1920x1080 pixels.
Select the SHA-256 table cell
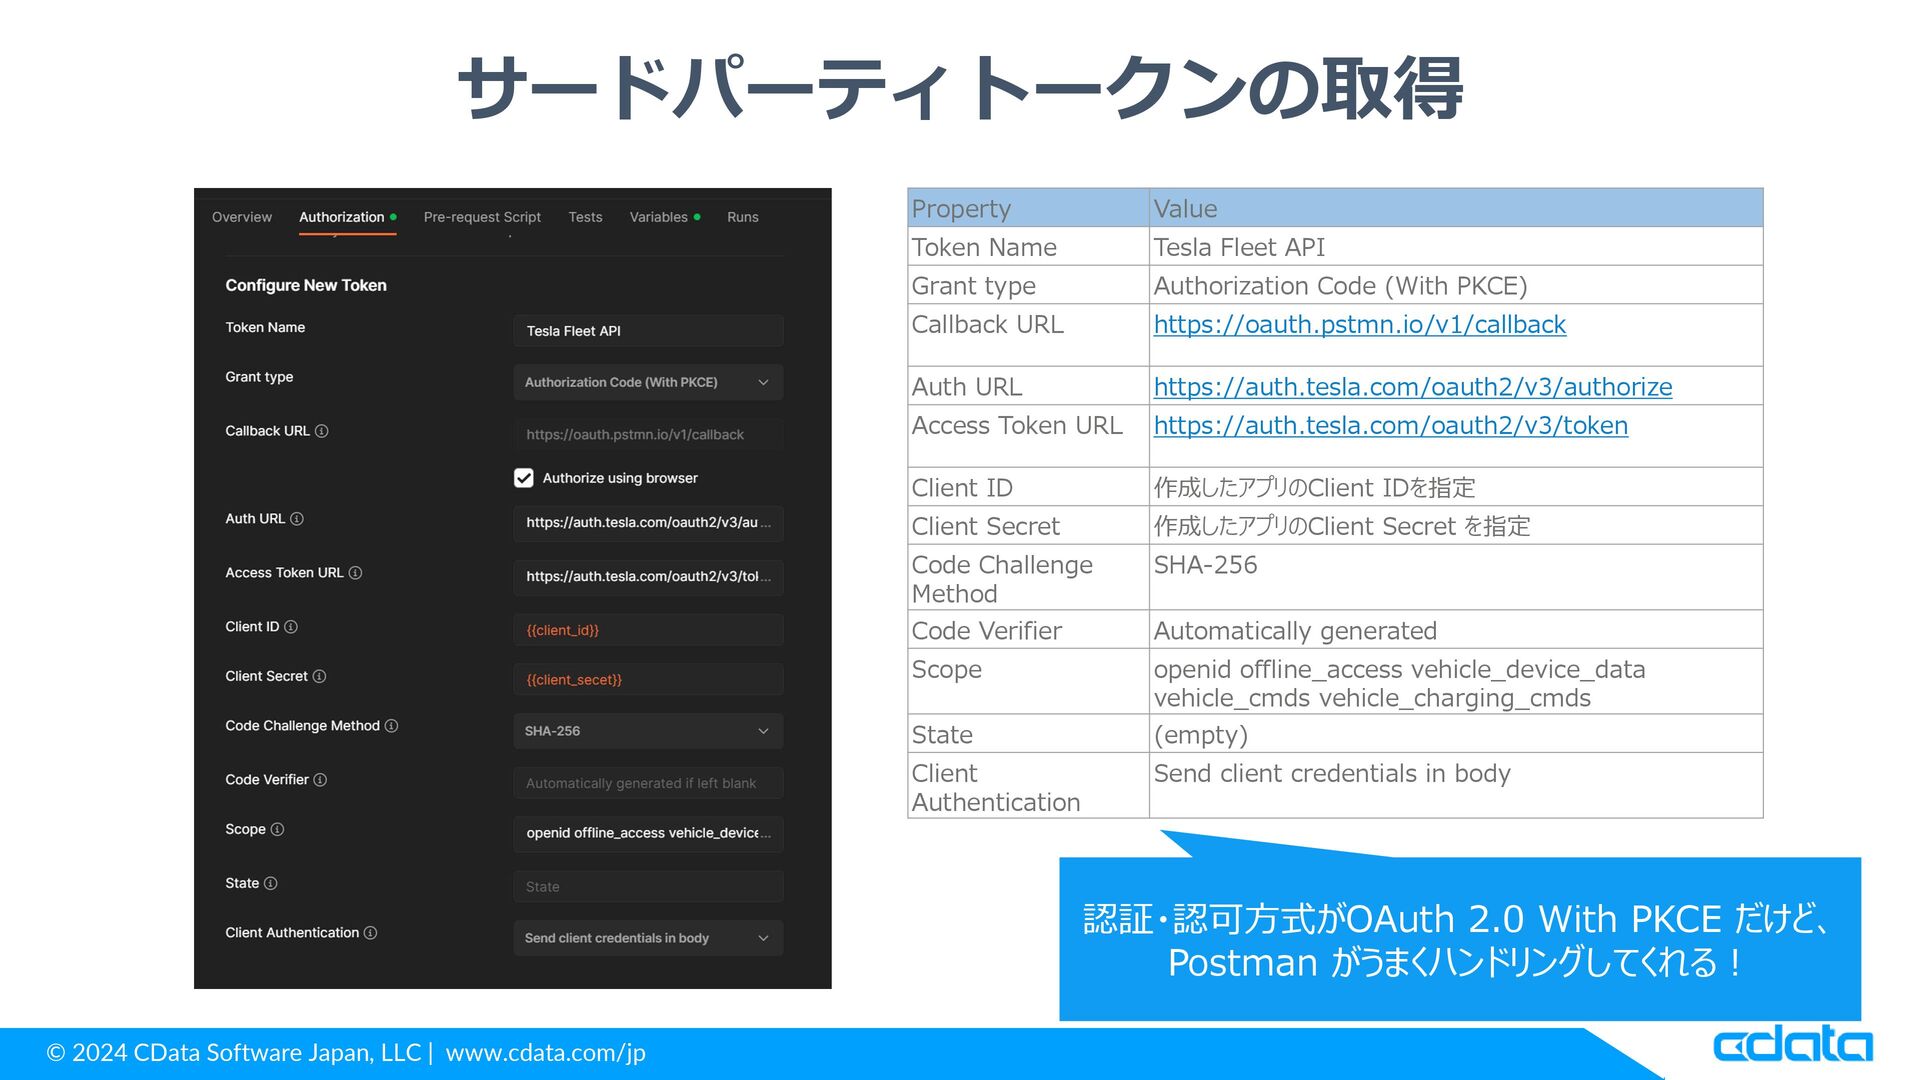click(1456, 577)
